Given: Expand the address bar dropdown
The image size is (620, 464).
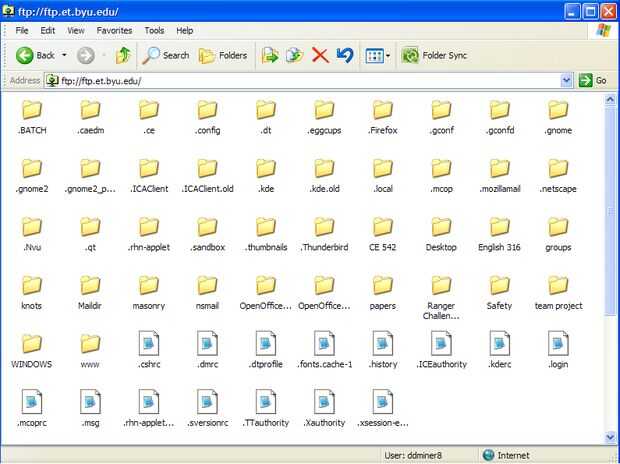Looking at the screenshot, I should (x=567, y=81).
